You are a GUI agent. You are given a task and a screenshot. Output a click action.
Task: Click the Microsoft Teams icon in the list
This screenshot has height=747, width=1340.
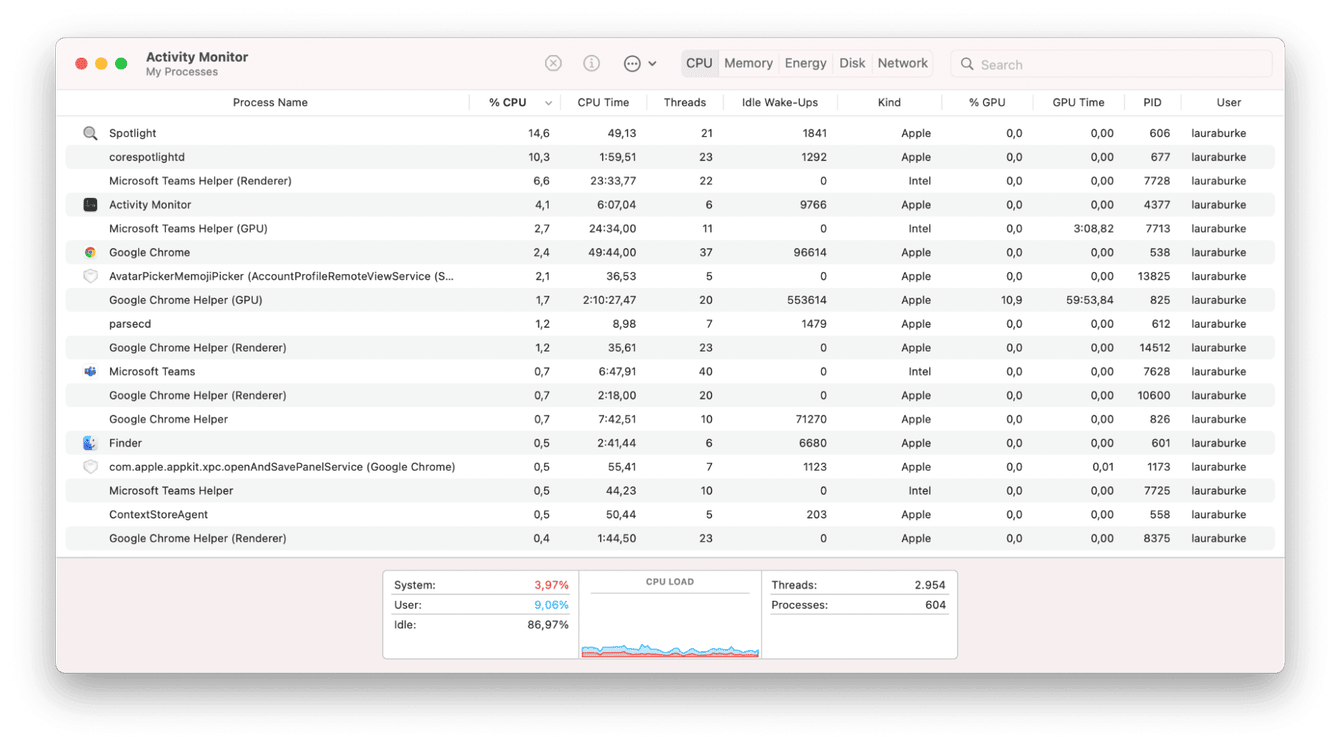coord(89,371)
